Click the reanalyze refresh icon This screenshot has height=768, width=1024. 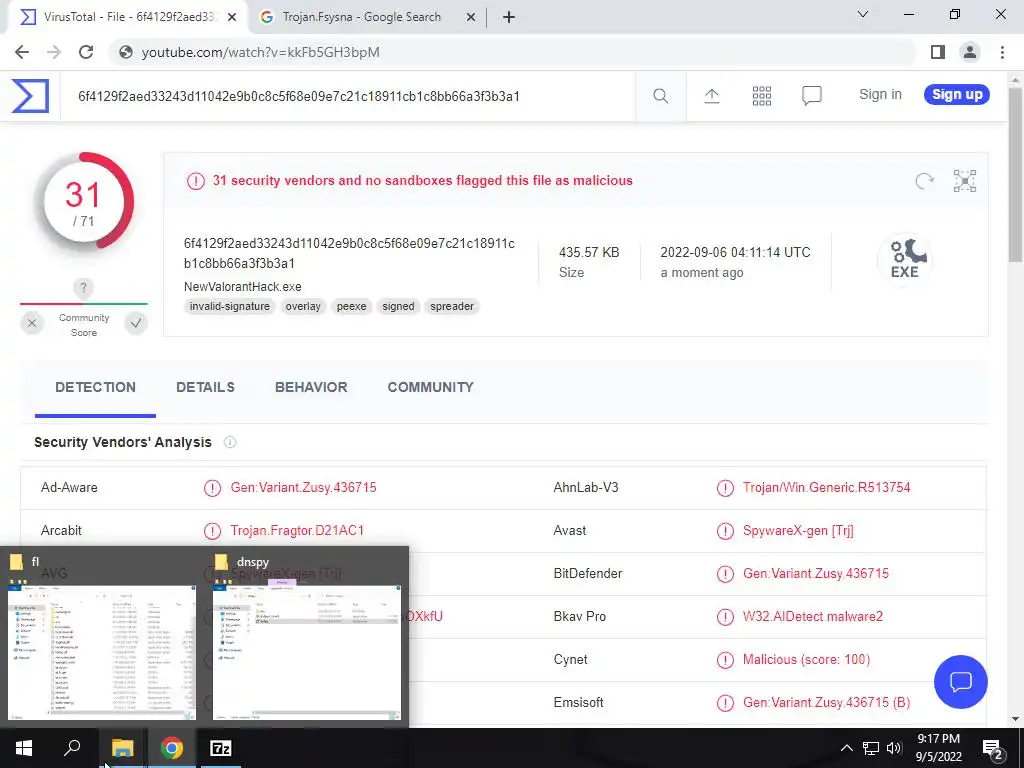click(x=925, y=181)
